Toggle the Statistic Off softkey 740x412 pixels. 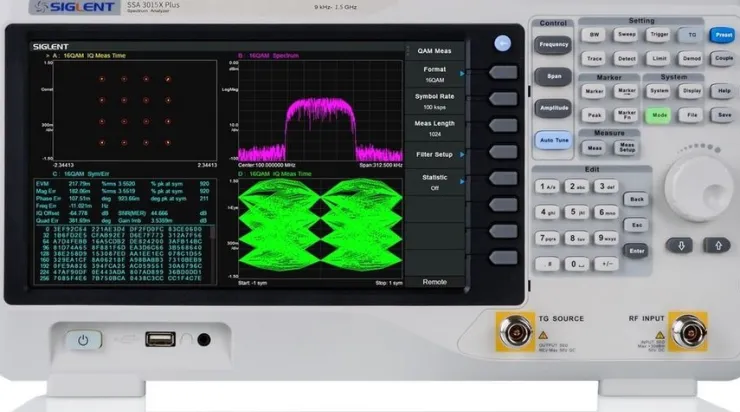pyautogui.click(x=435, y=182)
